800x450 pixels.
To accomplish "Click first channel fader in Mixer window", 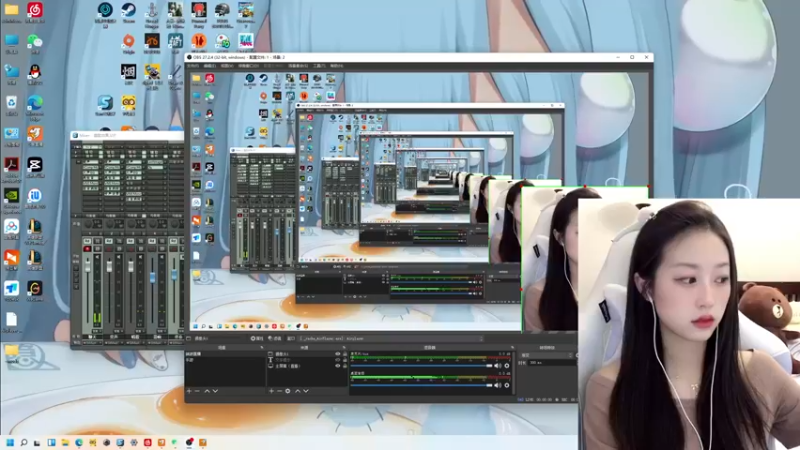I will click(87, 267).
